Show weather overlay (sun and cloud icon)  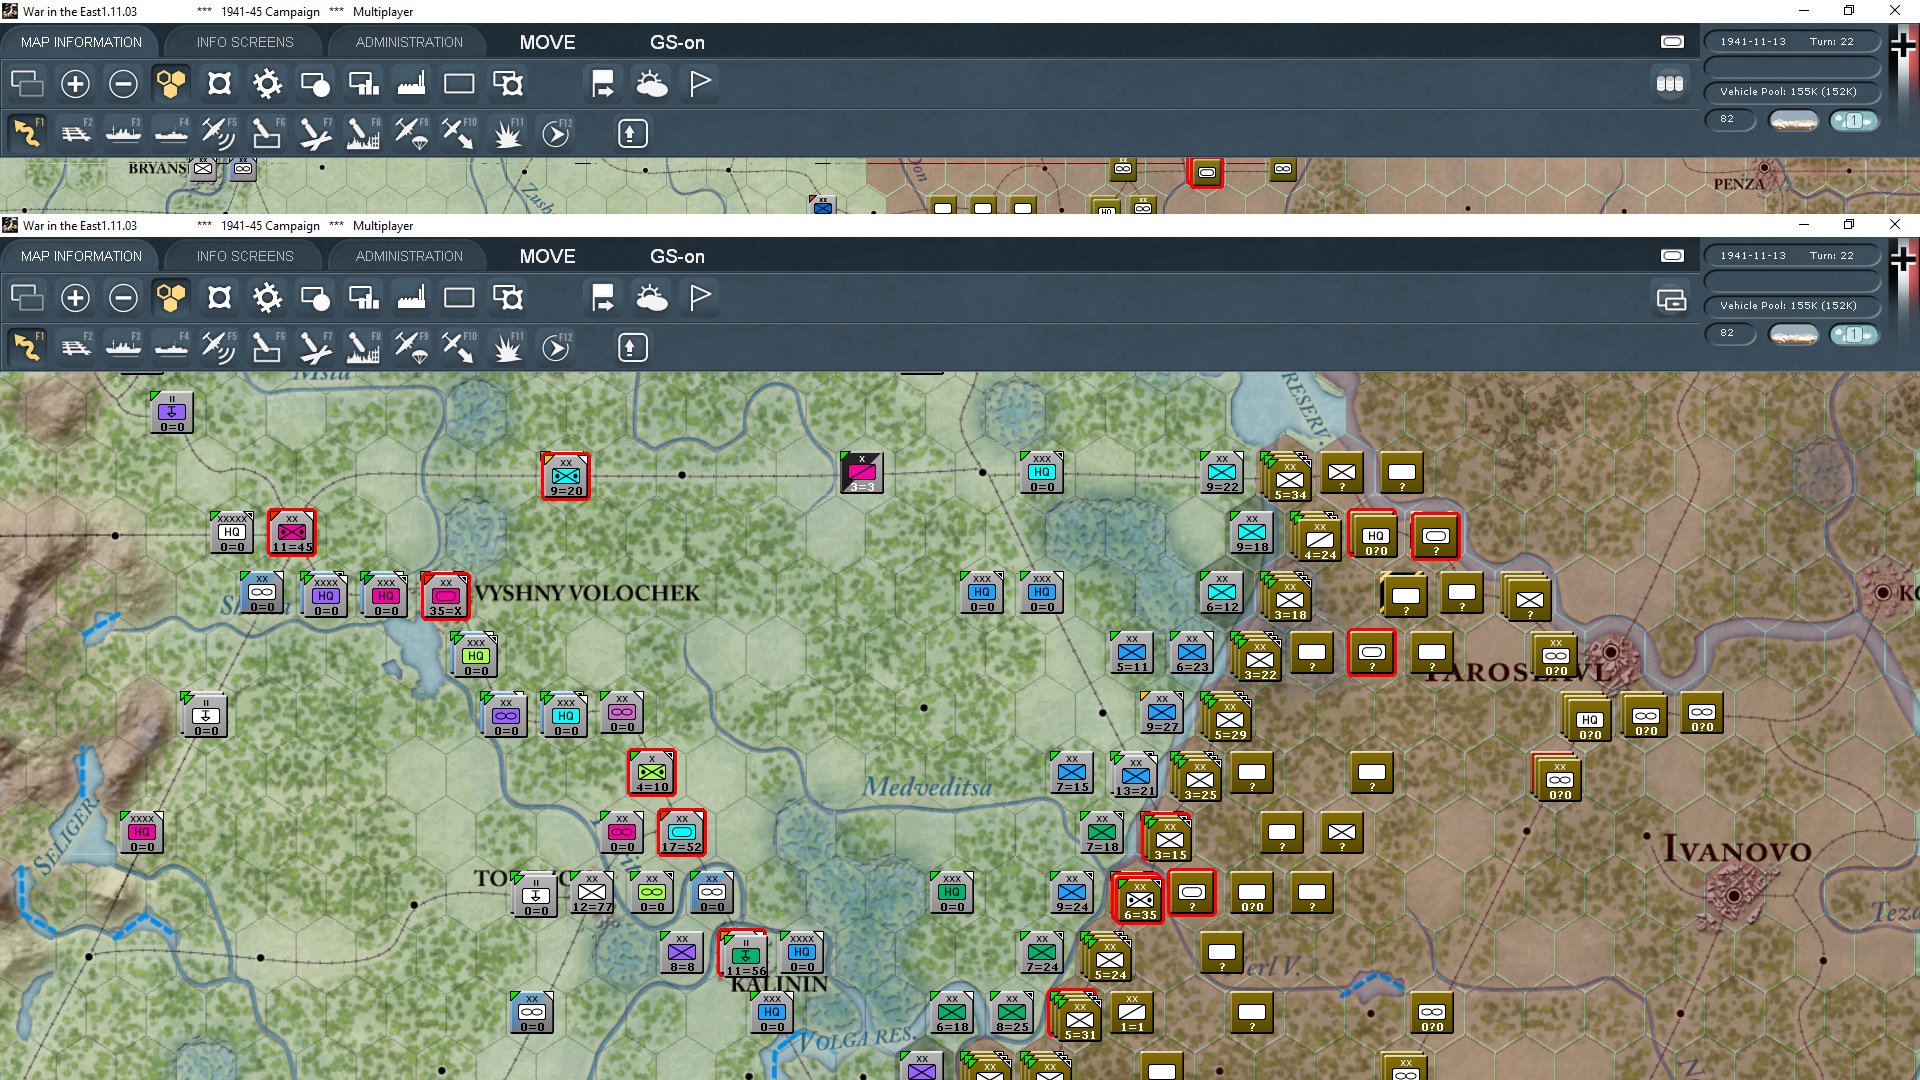pyautogui.click(x=651, y=298)
